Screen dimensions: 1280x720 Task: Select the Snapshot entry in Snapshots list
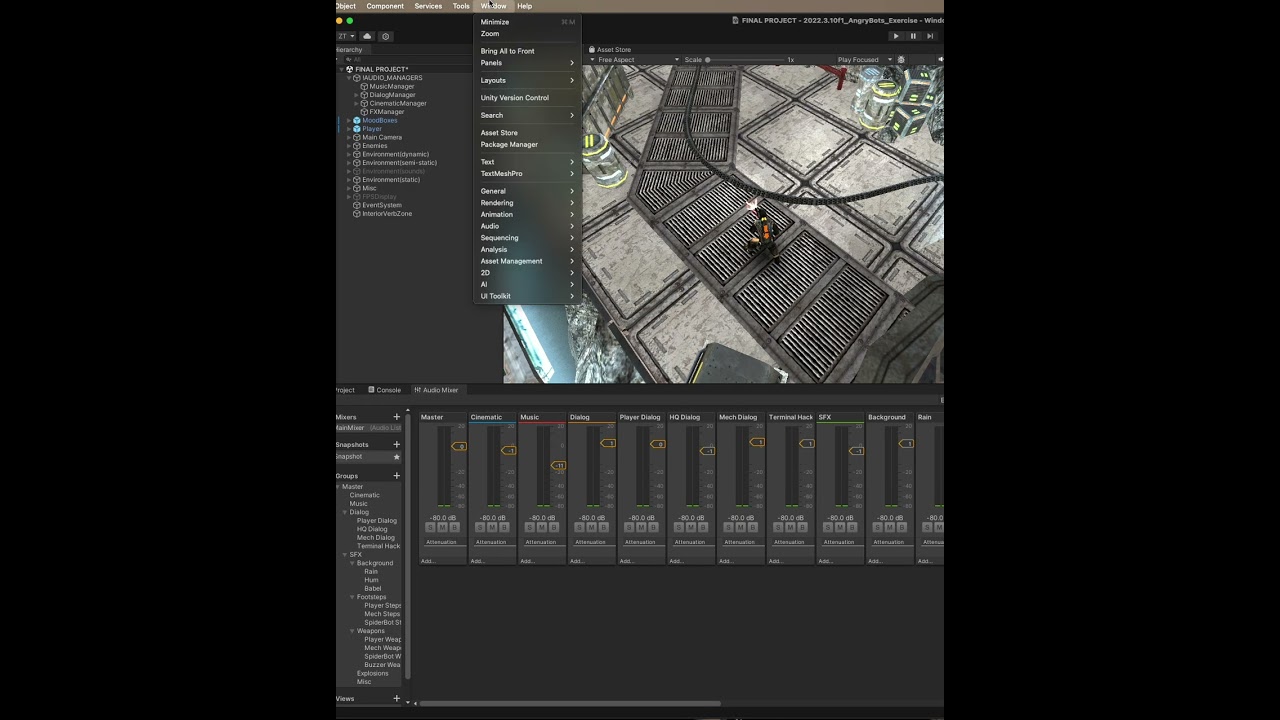(369, 457)
